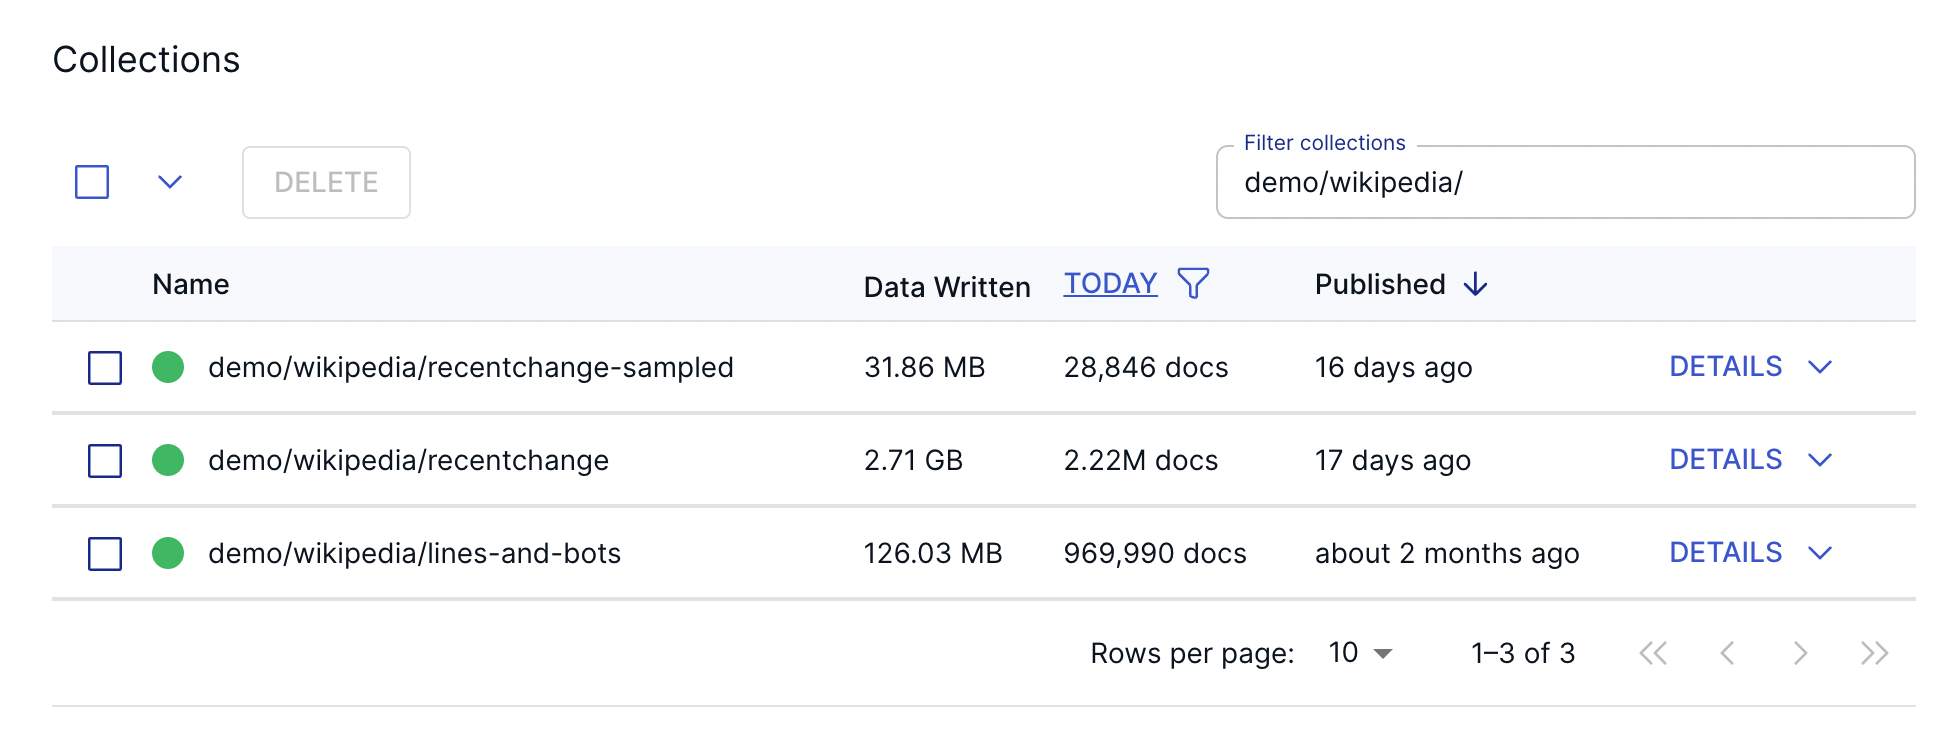
Task: Click the green status dot for lines-and-bots
Action: pyautogui.click(x=168, y=553)
